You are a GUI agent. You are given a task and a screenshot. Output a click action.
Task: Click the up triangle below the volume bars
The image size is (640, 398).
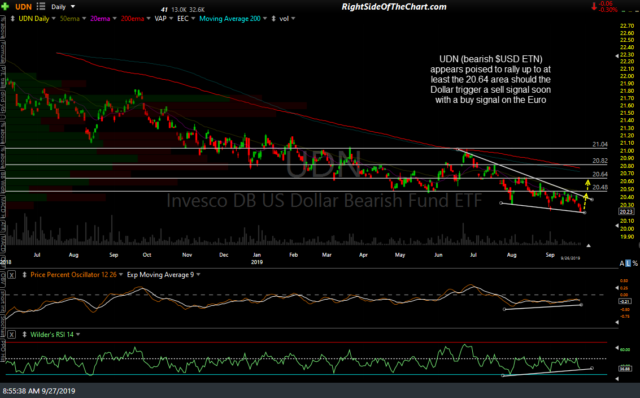tap(588, 245)
